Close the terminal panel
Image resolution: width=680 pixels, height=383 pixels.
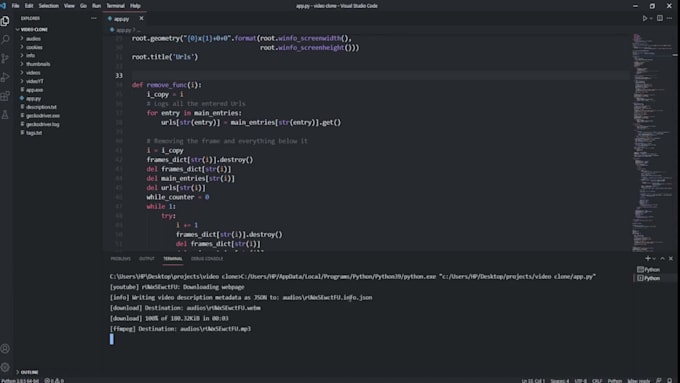click(x=671, y=259)
